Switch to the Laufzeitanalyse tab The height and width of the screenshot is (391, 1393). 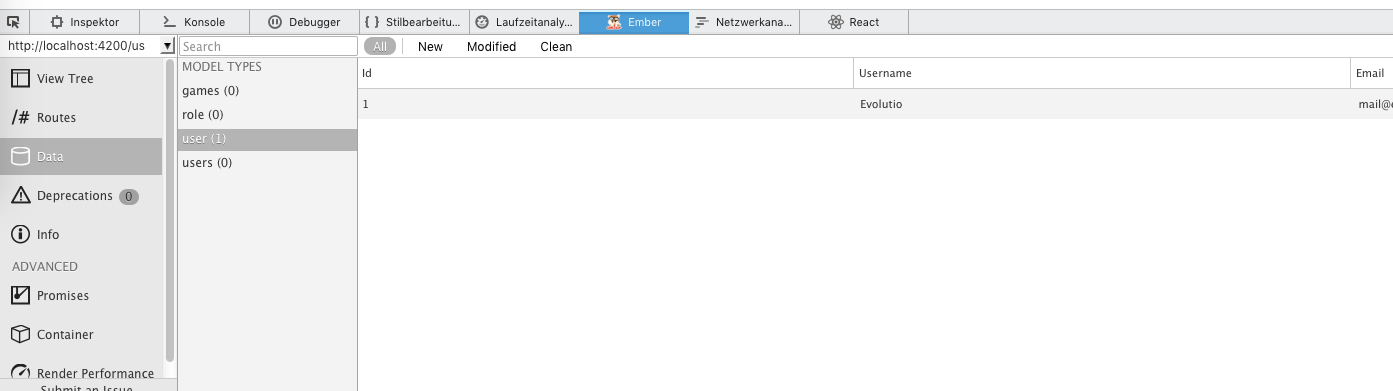524,22
